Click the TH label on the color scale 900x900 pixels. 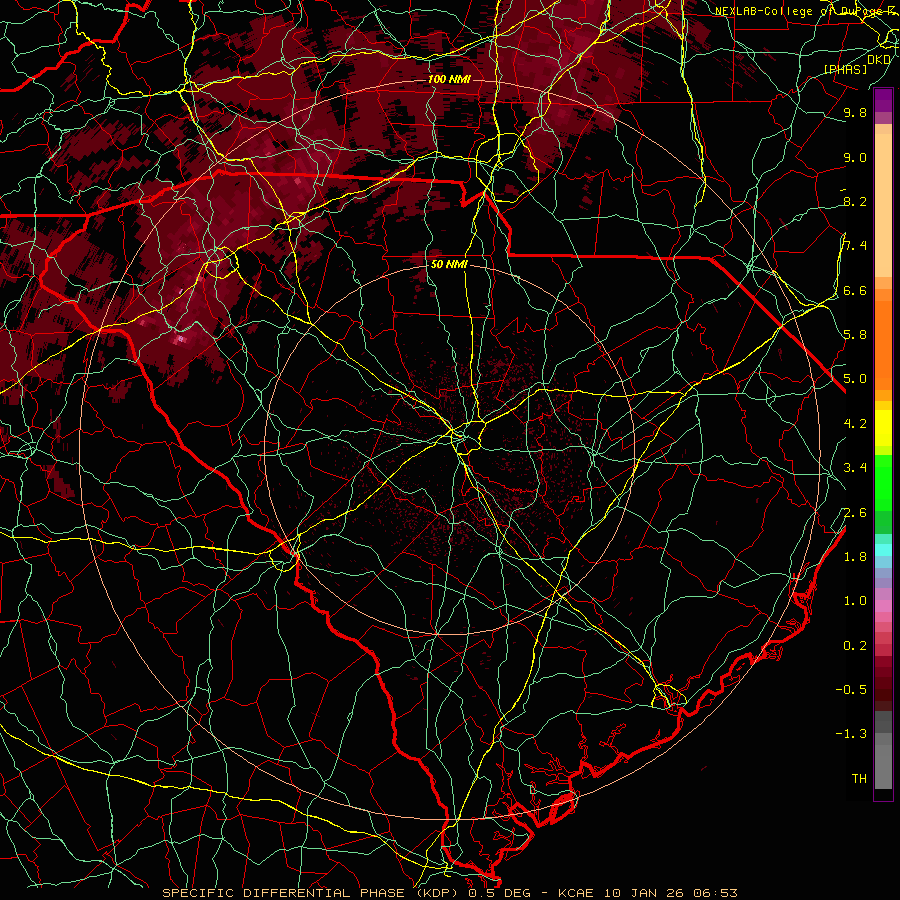pyautogui.click(x=859, y=779)
